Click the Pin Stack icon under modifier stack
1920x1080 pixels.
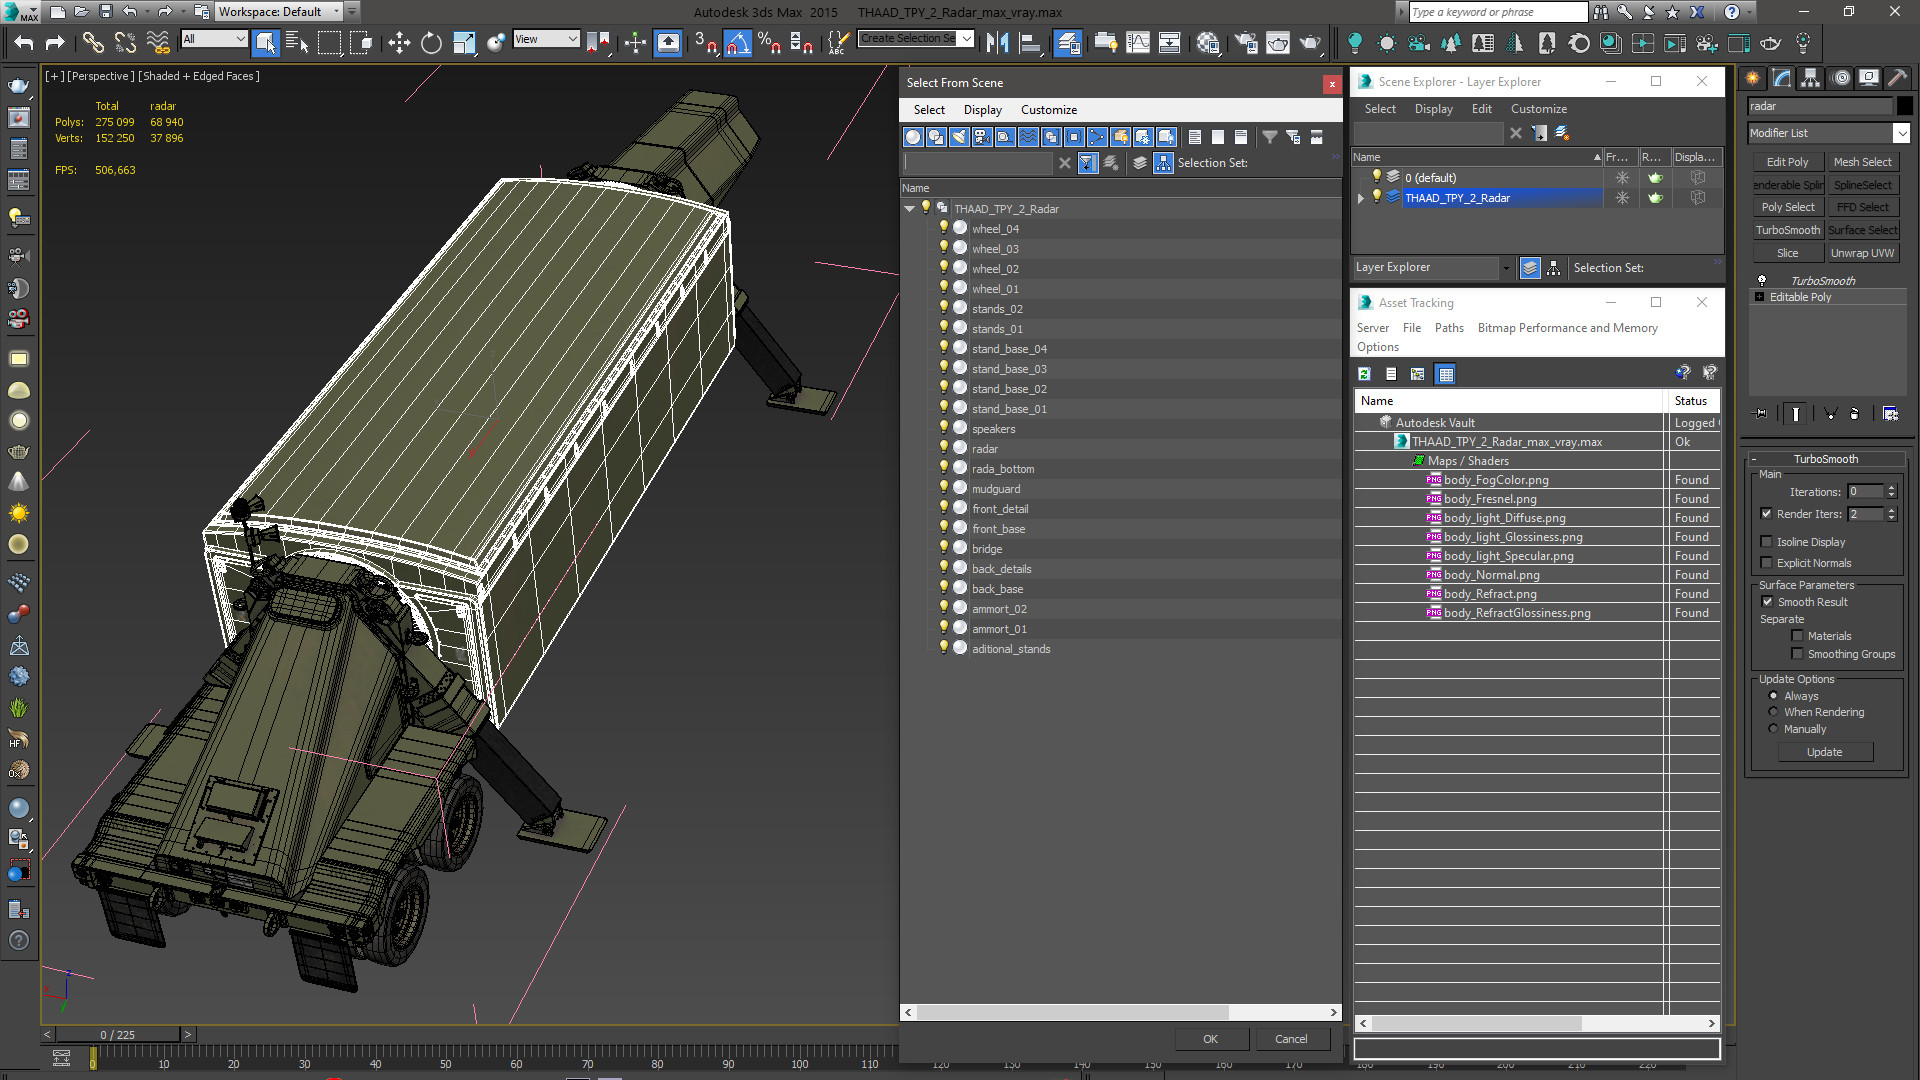(1761, 413)
